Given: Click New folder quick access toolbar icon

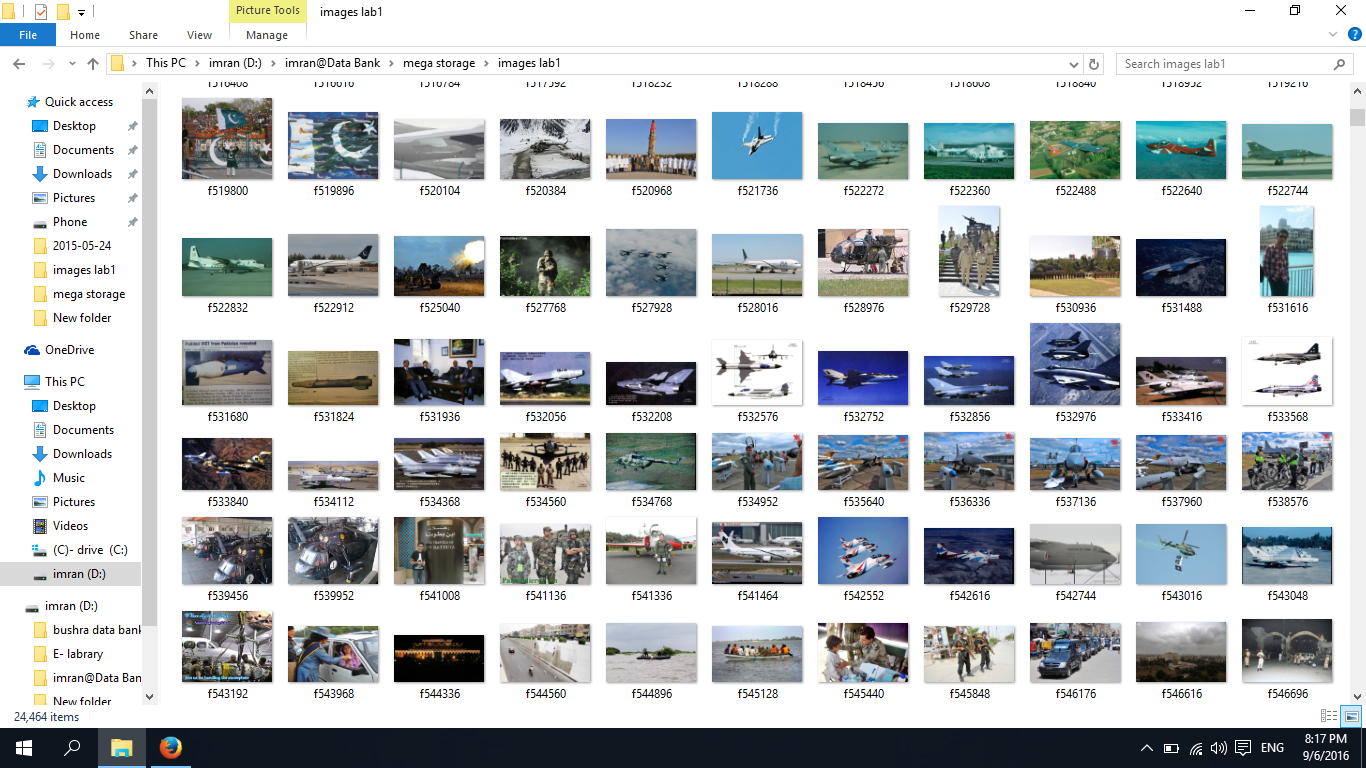Looking at the screenshot, I should point(63,12).
